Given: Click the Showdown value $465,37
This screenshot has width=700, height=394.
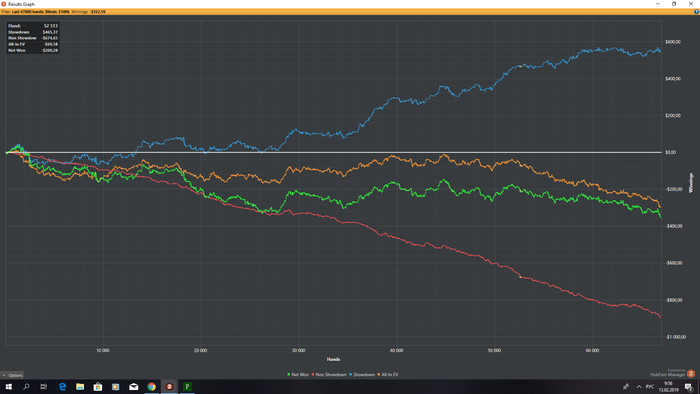Looking at the screenshot, I should pos(50,32).
